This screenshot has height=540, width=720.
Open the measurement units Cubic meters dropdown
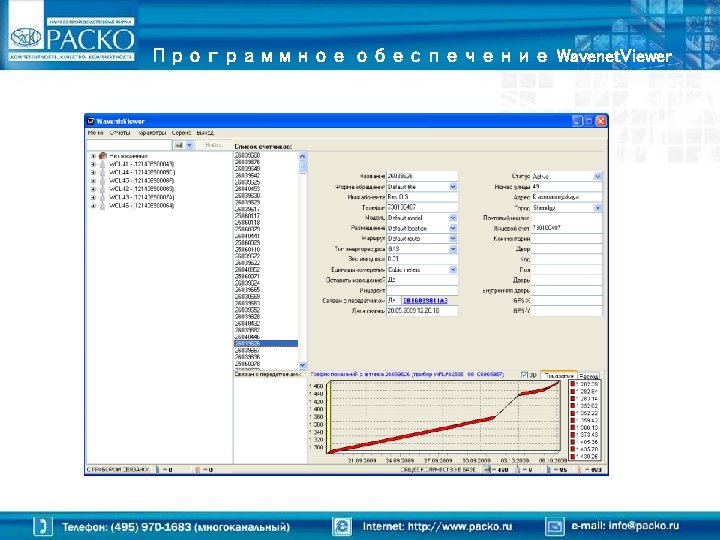click(453, 270)
